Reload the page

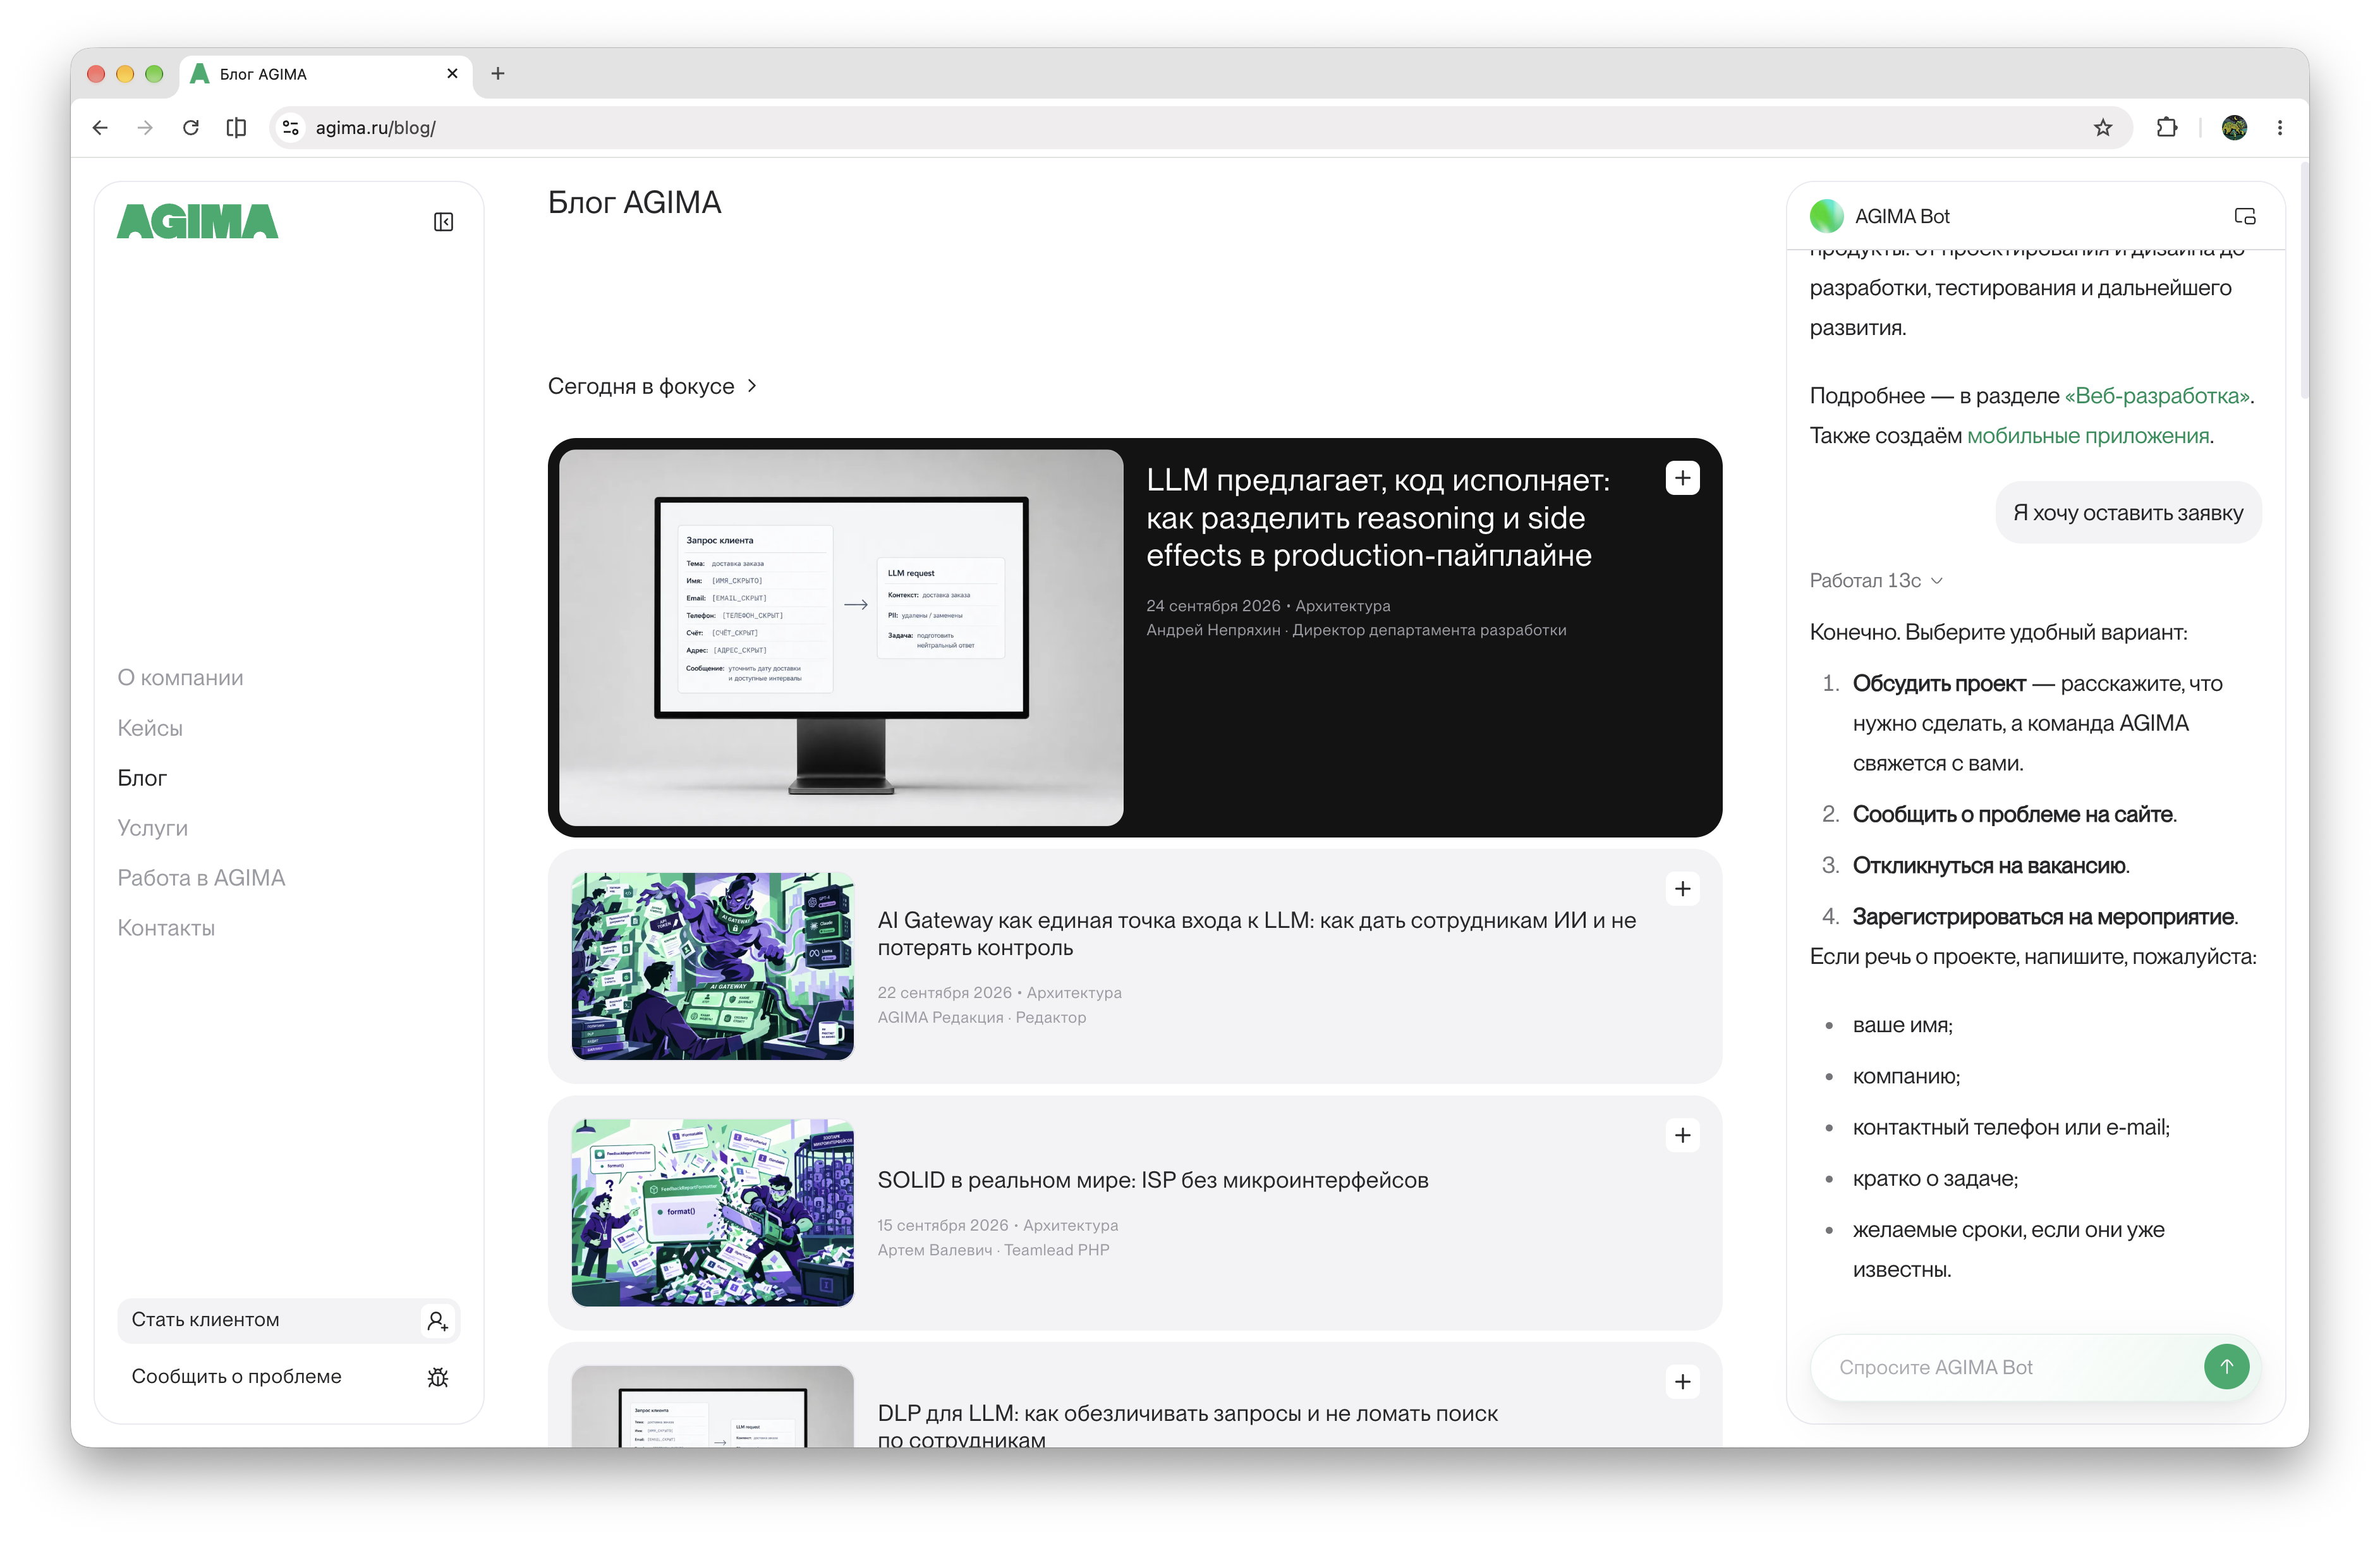[191, 128]
